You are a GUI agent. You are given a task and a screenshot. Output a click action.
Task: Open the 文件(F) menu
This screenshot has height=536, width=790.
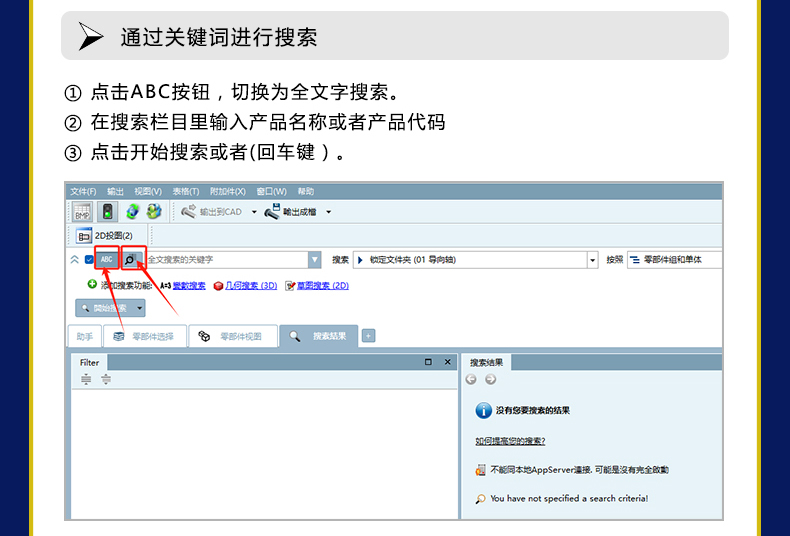pyautogui.click(x=83, y=191)
